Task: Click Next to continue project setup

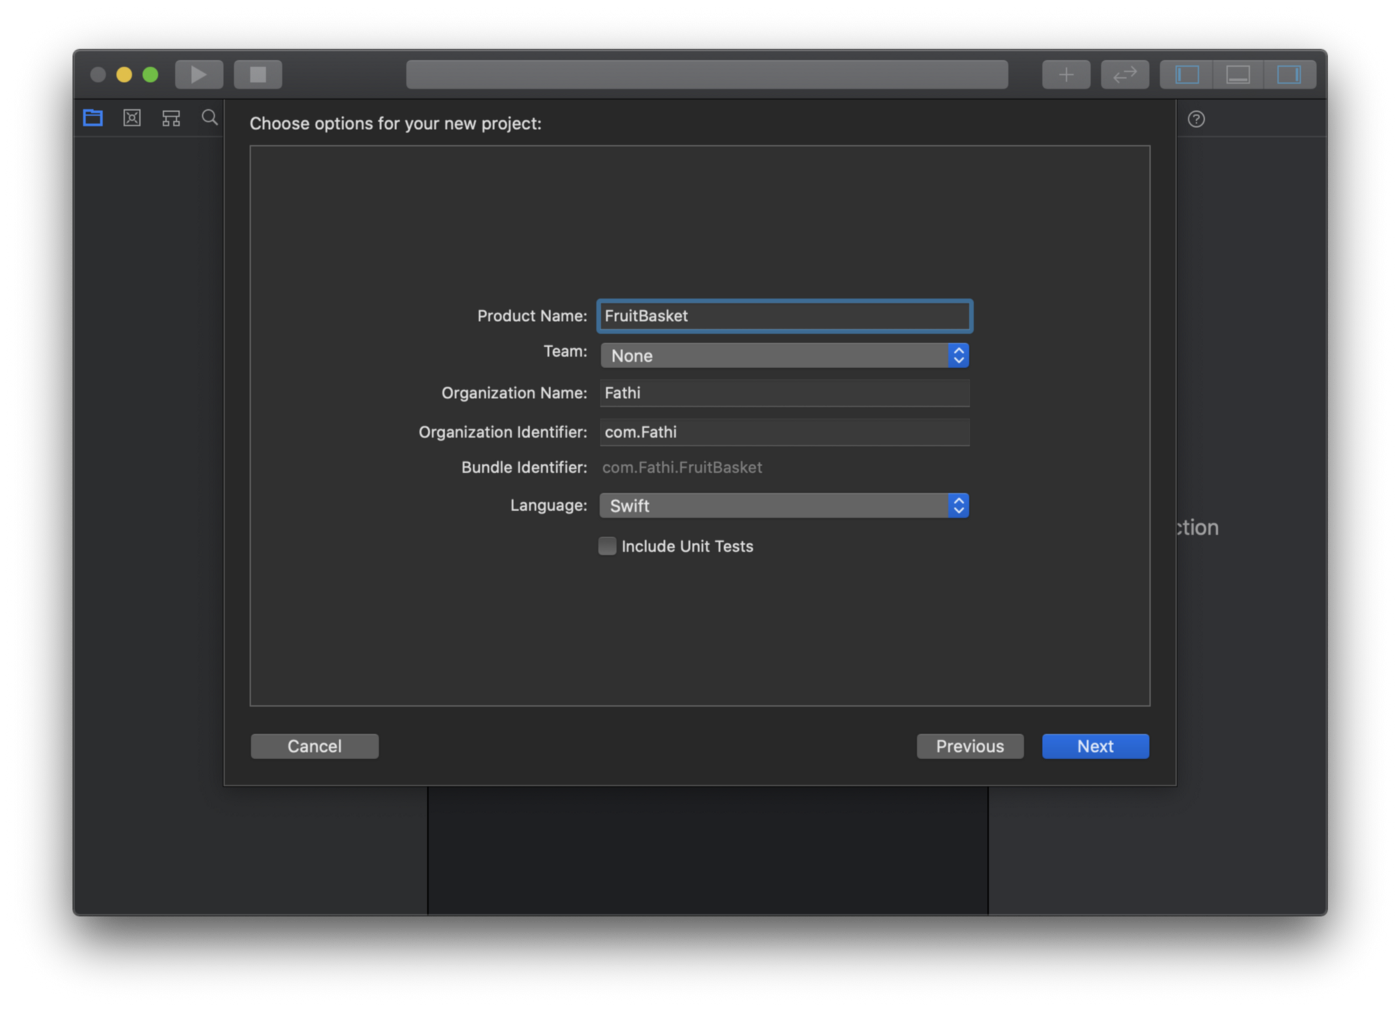Action: [1095, 746]
